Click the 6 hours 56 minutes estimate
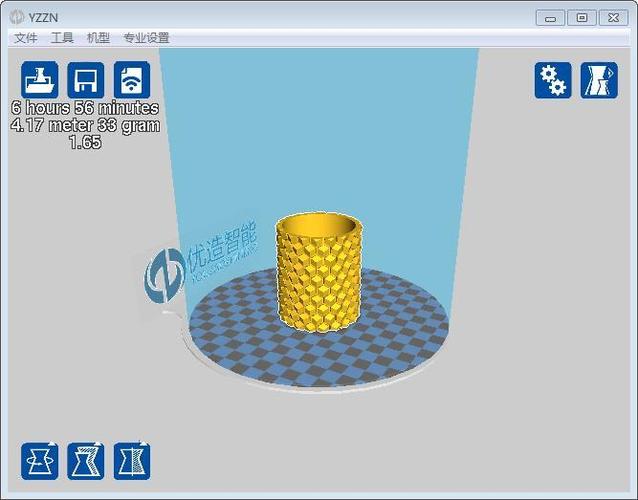638x500 pixels. (85, 108)
